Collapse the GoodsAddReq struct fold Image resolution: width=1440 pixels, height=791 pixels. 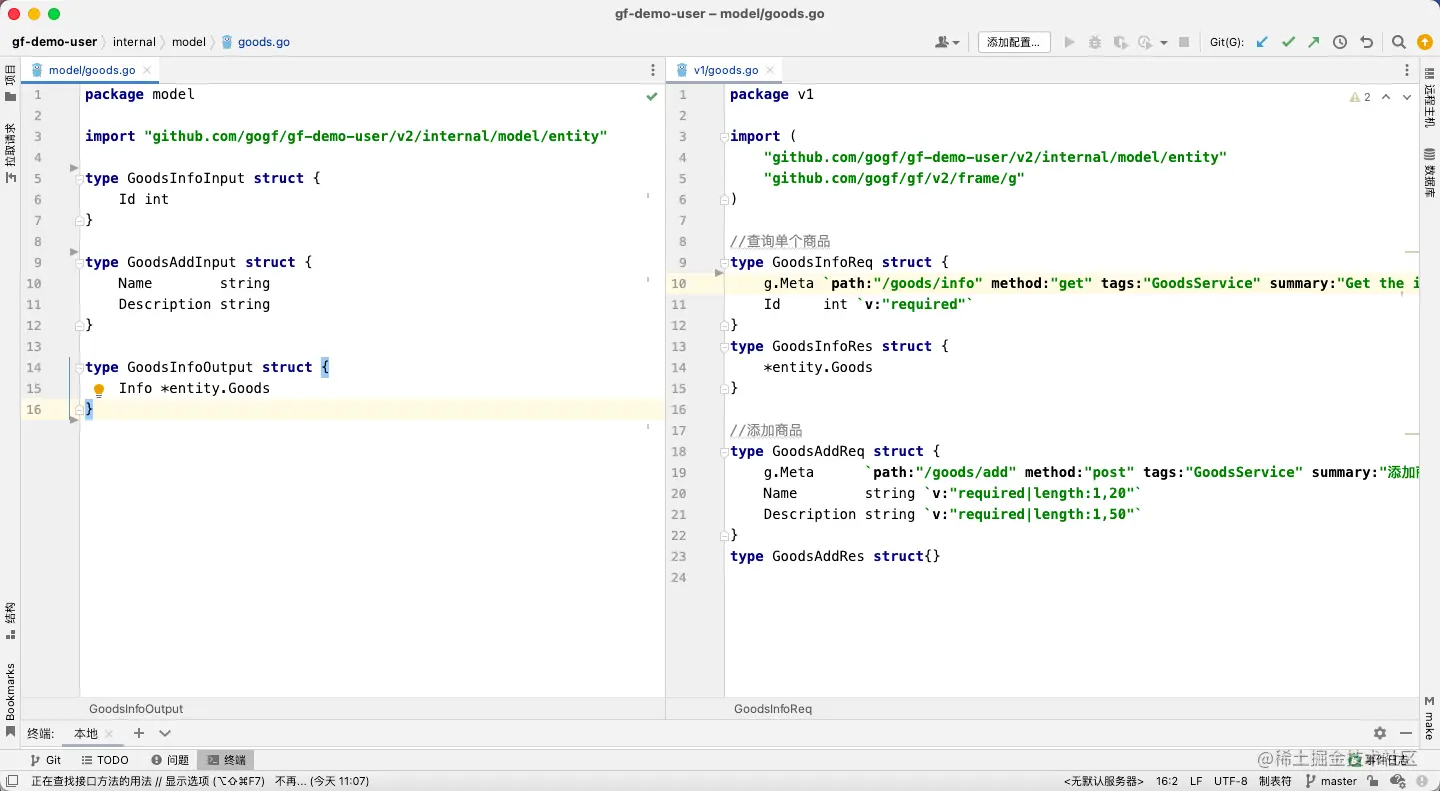click(724, 451)
